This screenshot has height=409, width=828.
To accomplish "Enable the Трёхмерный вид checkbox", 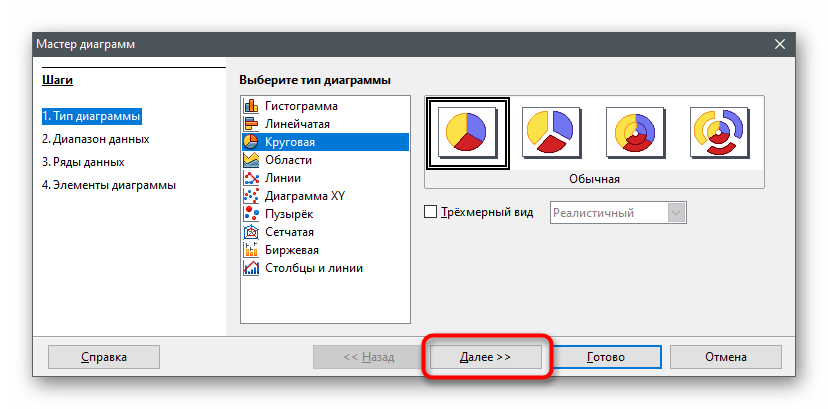I will tap(432, 212).
